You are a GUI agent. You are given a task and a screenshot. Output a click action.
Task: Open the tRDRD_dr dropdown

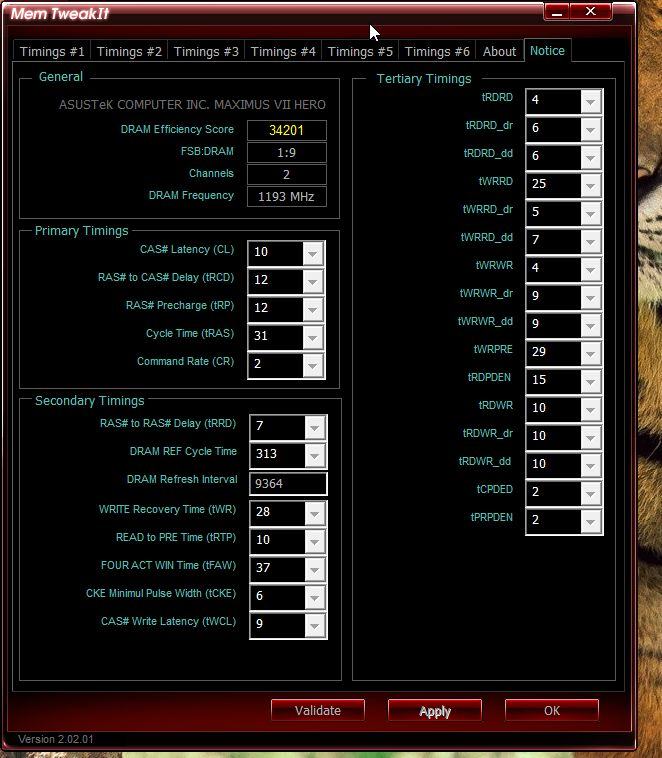[590, 130]
